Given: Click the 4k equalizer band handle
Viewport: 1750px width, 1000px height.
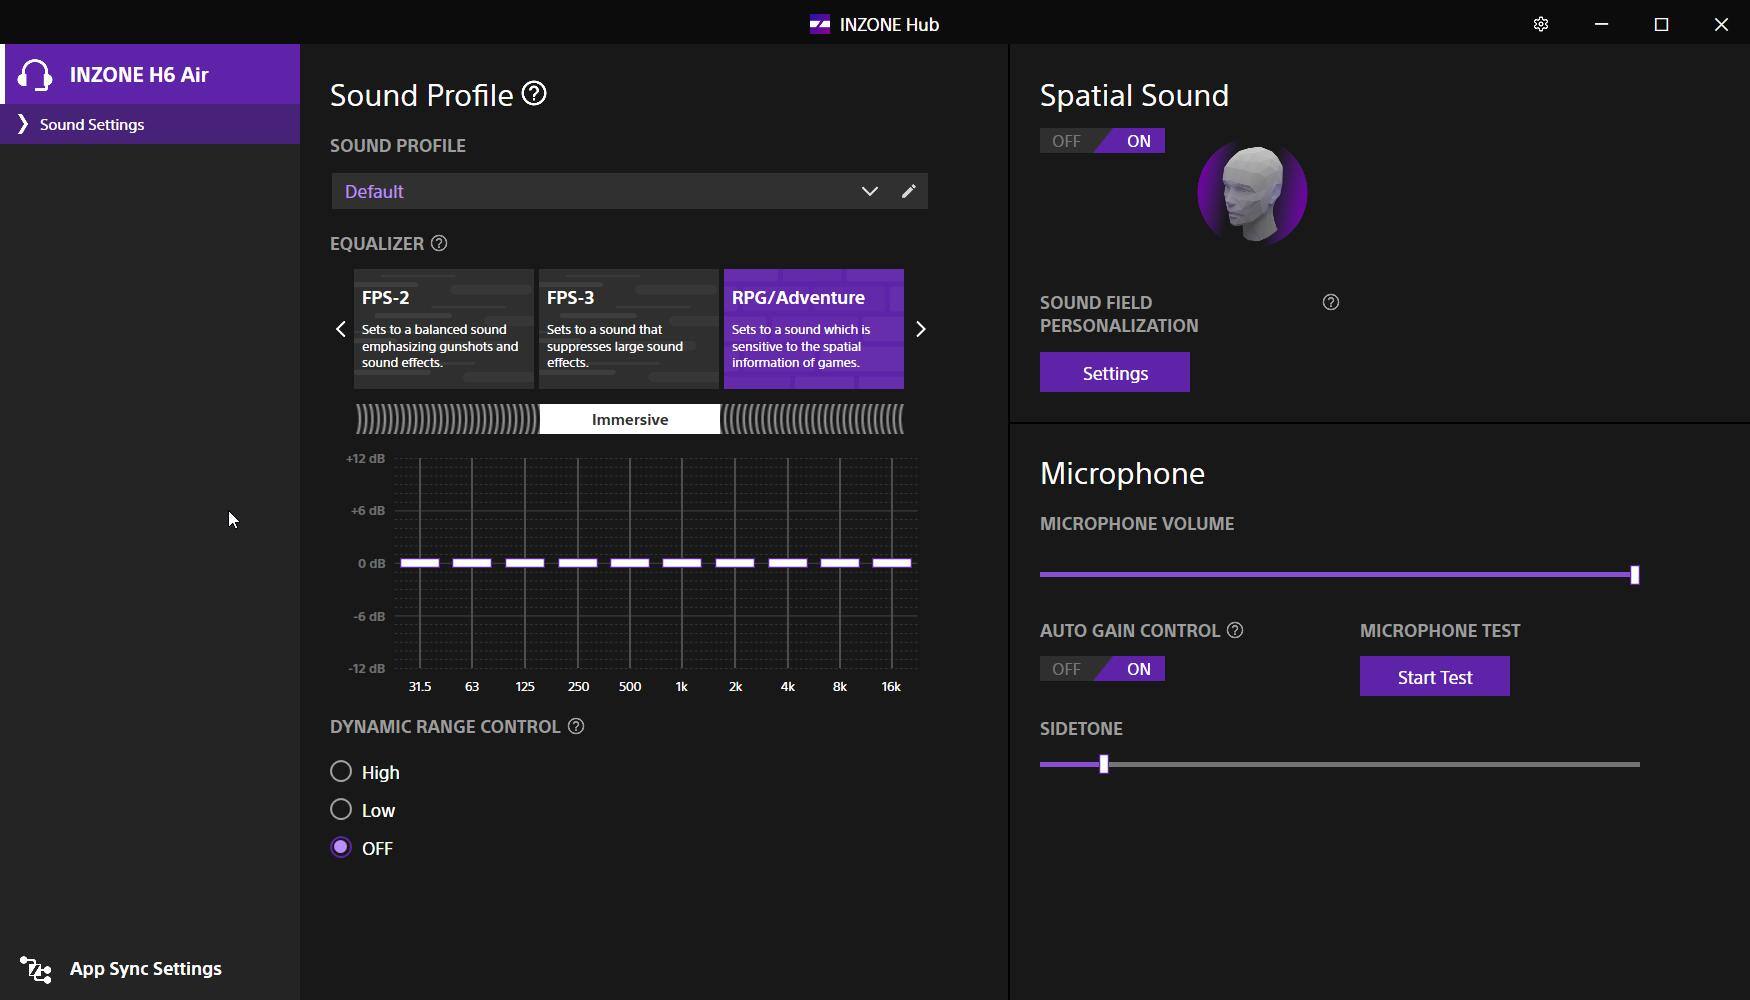Looking at the screenshot, I should coord(788,563).
